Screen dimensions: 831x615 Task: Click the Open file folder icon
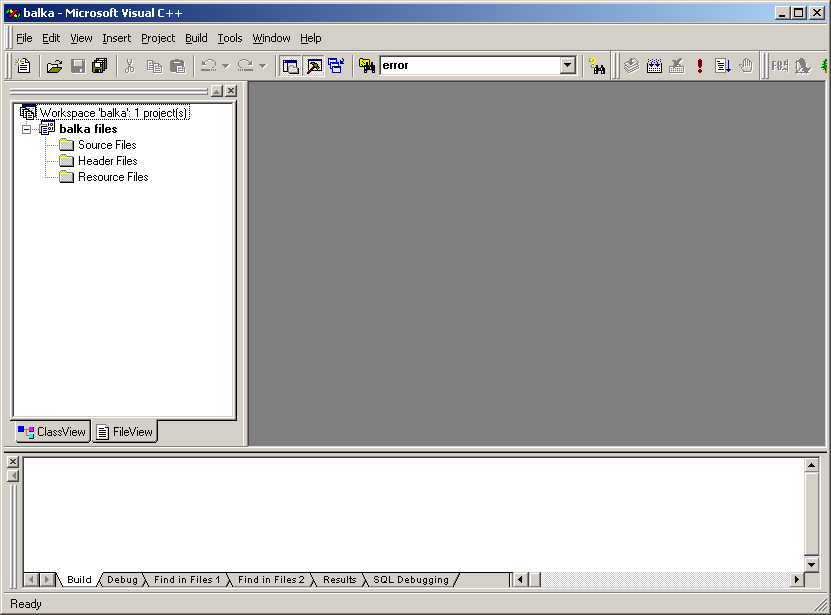pyautogui.click(x=55, y=66)
